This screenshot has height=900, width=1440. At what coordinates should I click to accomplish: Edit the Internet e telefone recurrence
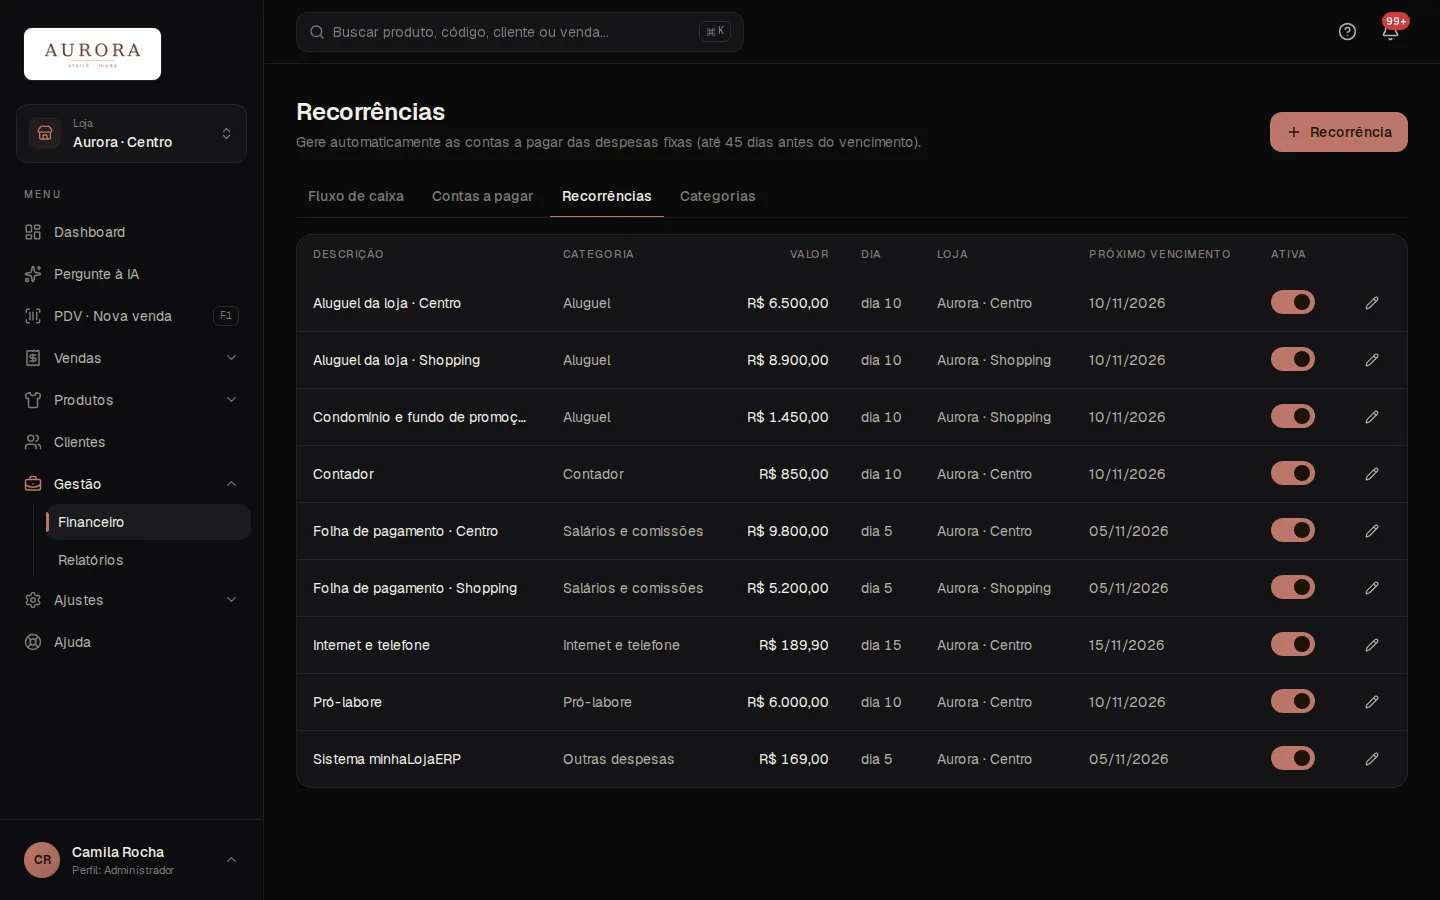1372,645
